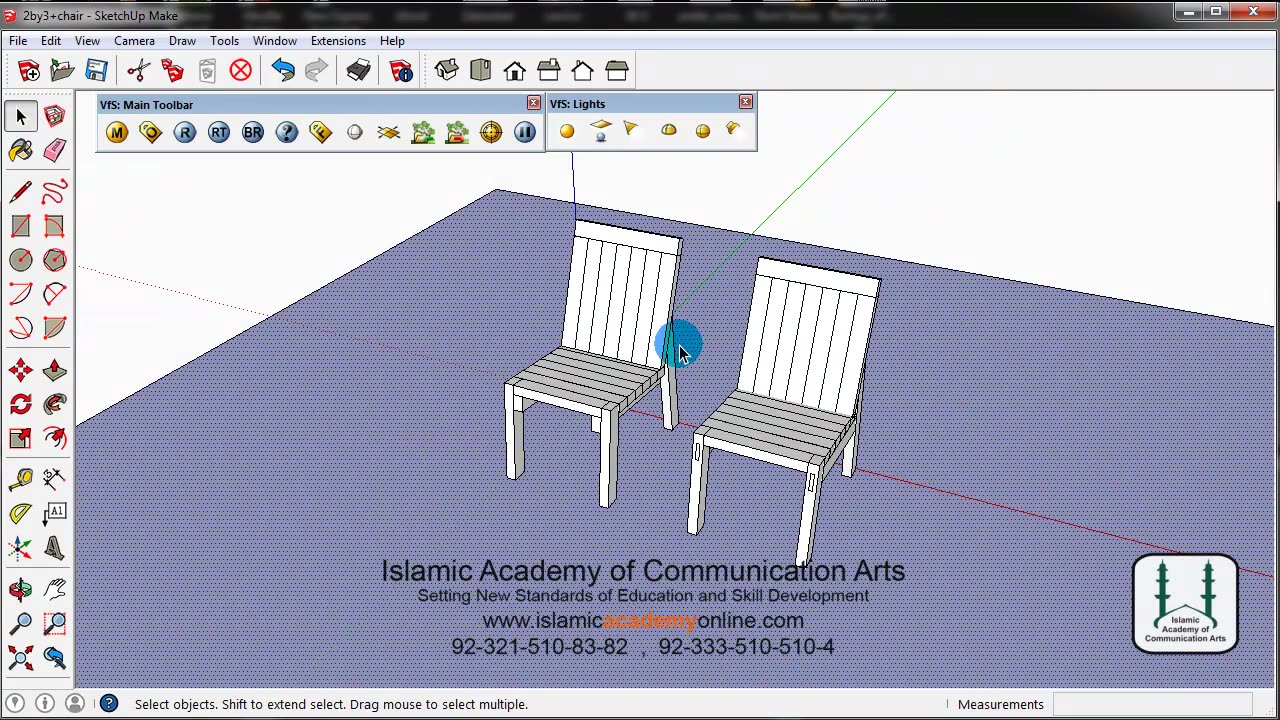This screenshot has width=1280, height=720.
Task: Click the Make Component tool
Action: [x=55, y=117]
